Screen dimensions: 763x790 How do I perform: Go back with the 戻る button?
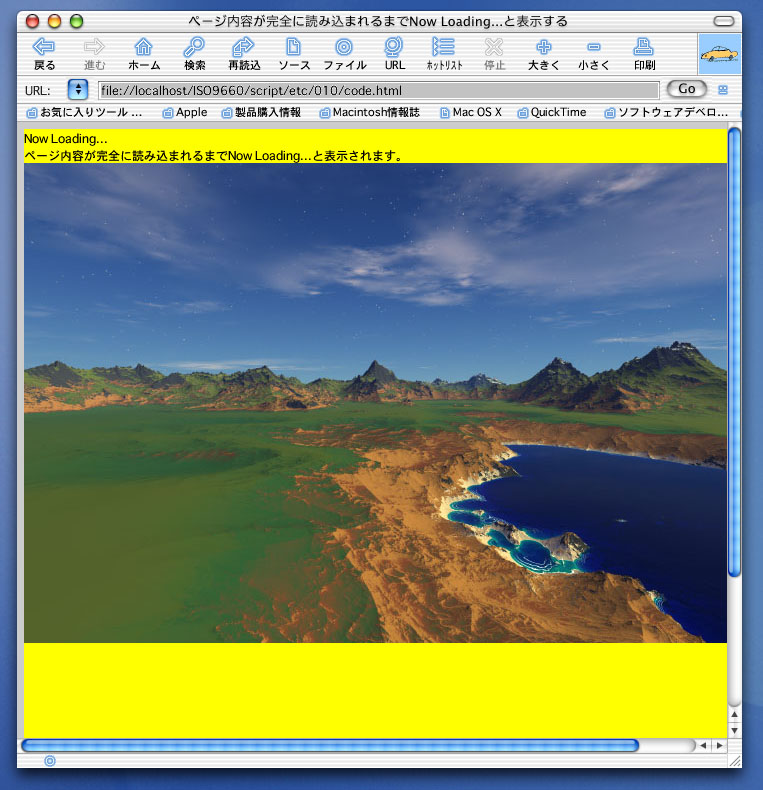click(x=44, y=54)
